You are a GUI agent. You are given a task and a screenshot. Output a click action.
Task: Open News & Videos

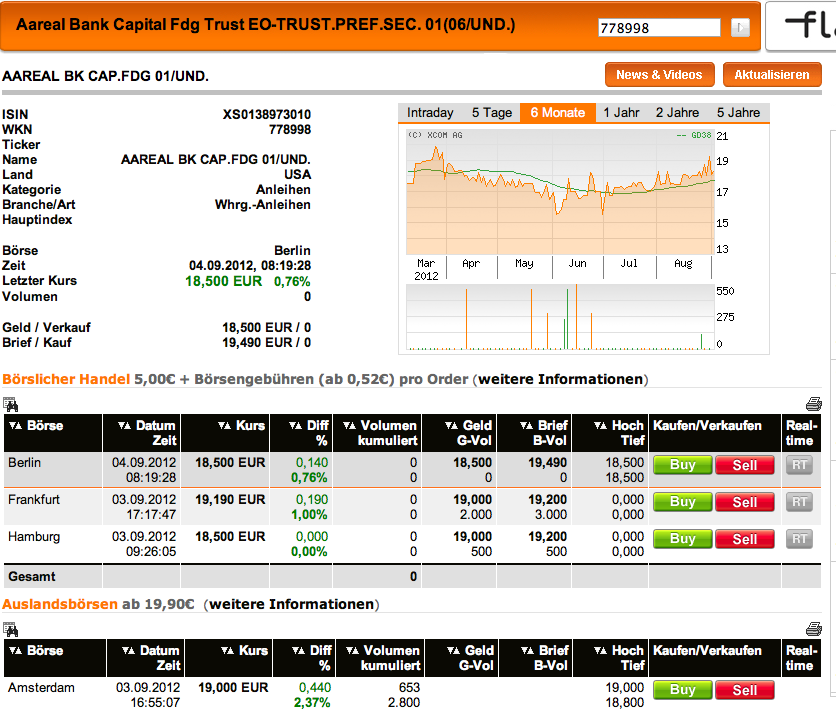(x=660, y=75)
